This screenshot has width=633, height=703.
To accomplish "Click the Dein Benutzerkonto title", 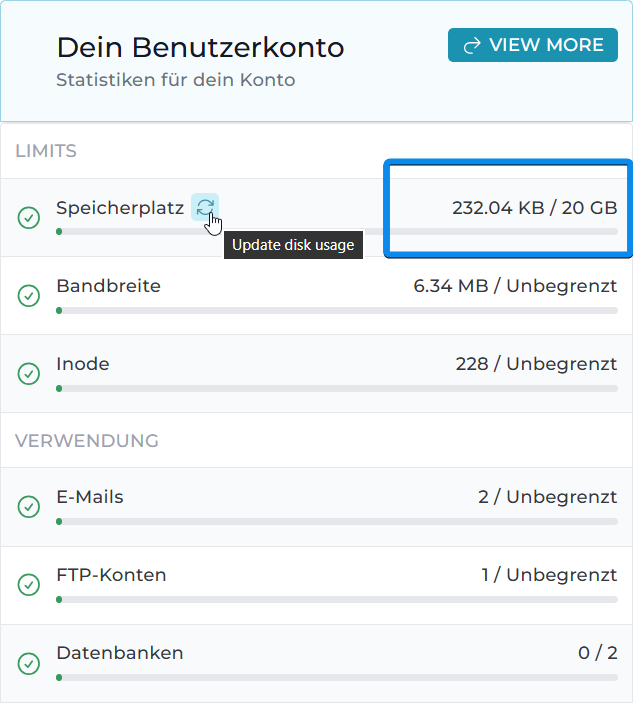I will tap(200, 47).
